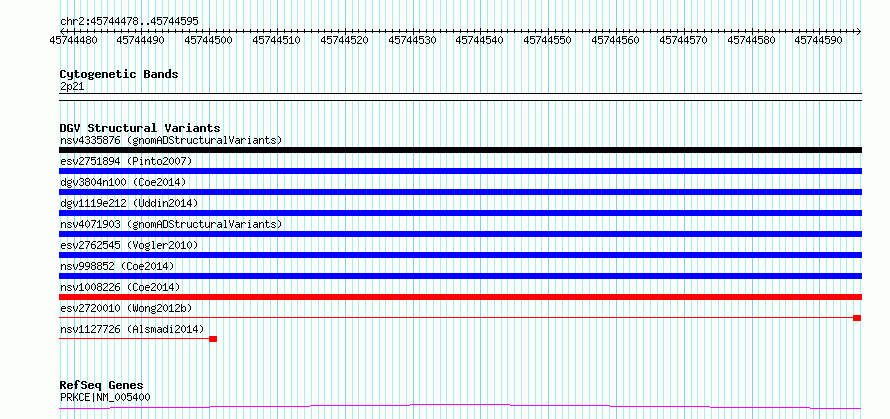Click the RefSeq Genes track title
Image resolution: width=890 pixels, height=419 pixels.
point(102,386)
